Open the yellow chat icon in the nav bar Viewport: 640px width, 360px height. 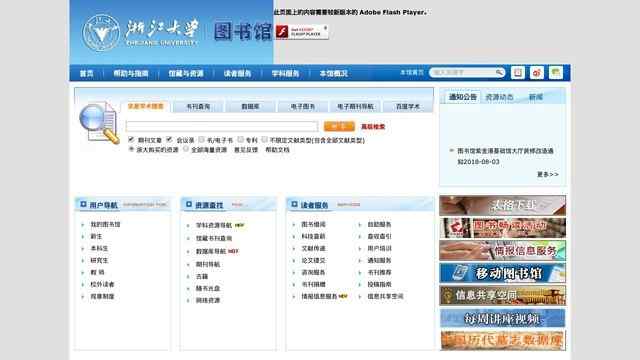click(x=556, y=73)
